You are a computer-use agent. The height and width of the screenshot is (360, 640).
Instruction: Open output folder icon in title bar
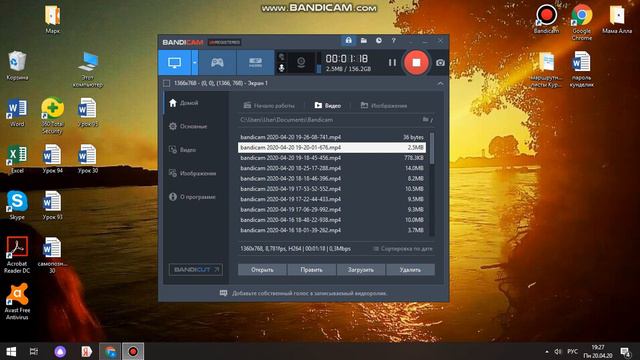coord(364,40)
